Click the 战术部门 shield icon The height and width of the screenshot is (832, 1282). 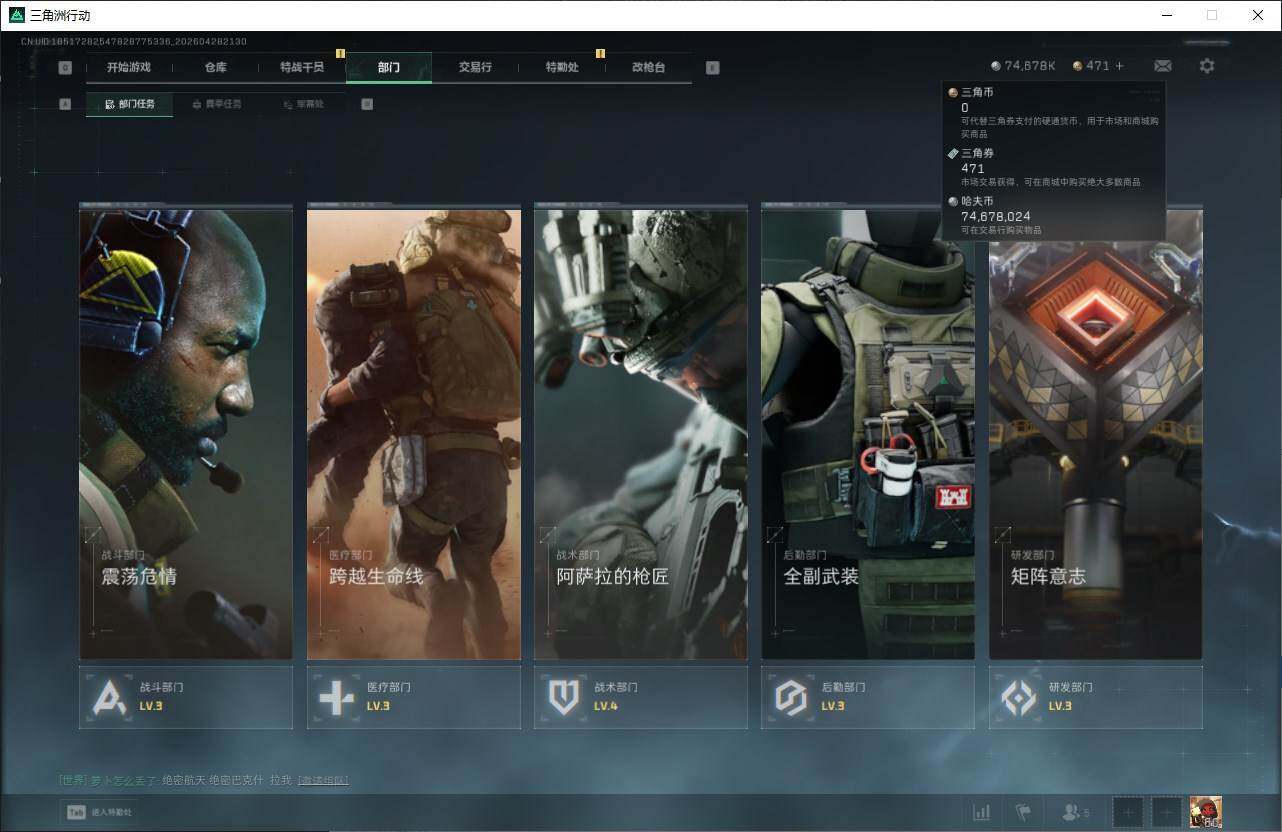(x=564, y=697)
